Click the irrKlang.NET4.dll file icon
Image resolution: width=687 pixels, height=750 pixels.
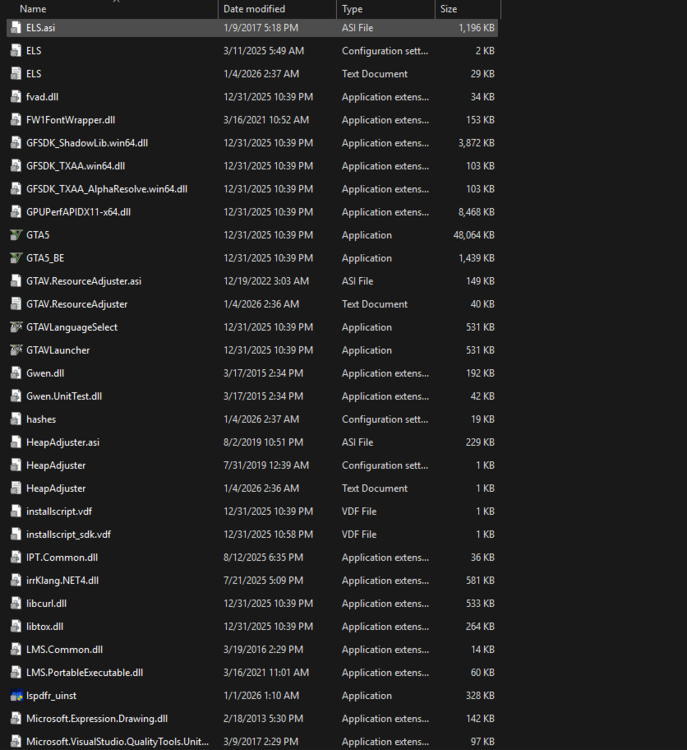click(16, 580)
